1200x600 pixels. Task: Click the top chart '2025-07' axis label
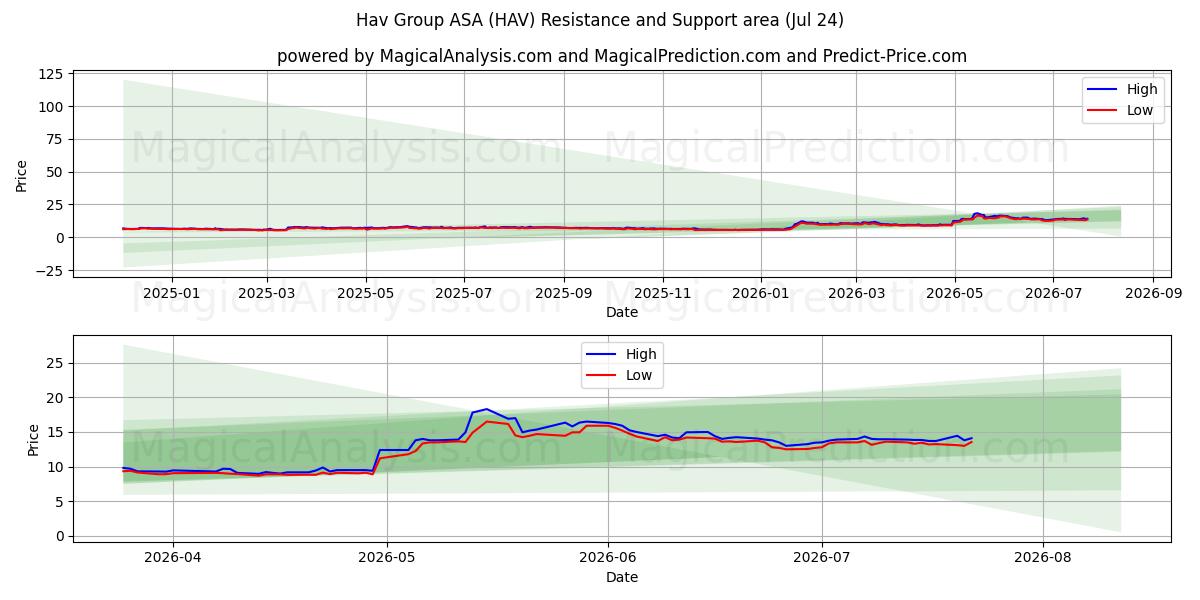tap(463, 293)
